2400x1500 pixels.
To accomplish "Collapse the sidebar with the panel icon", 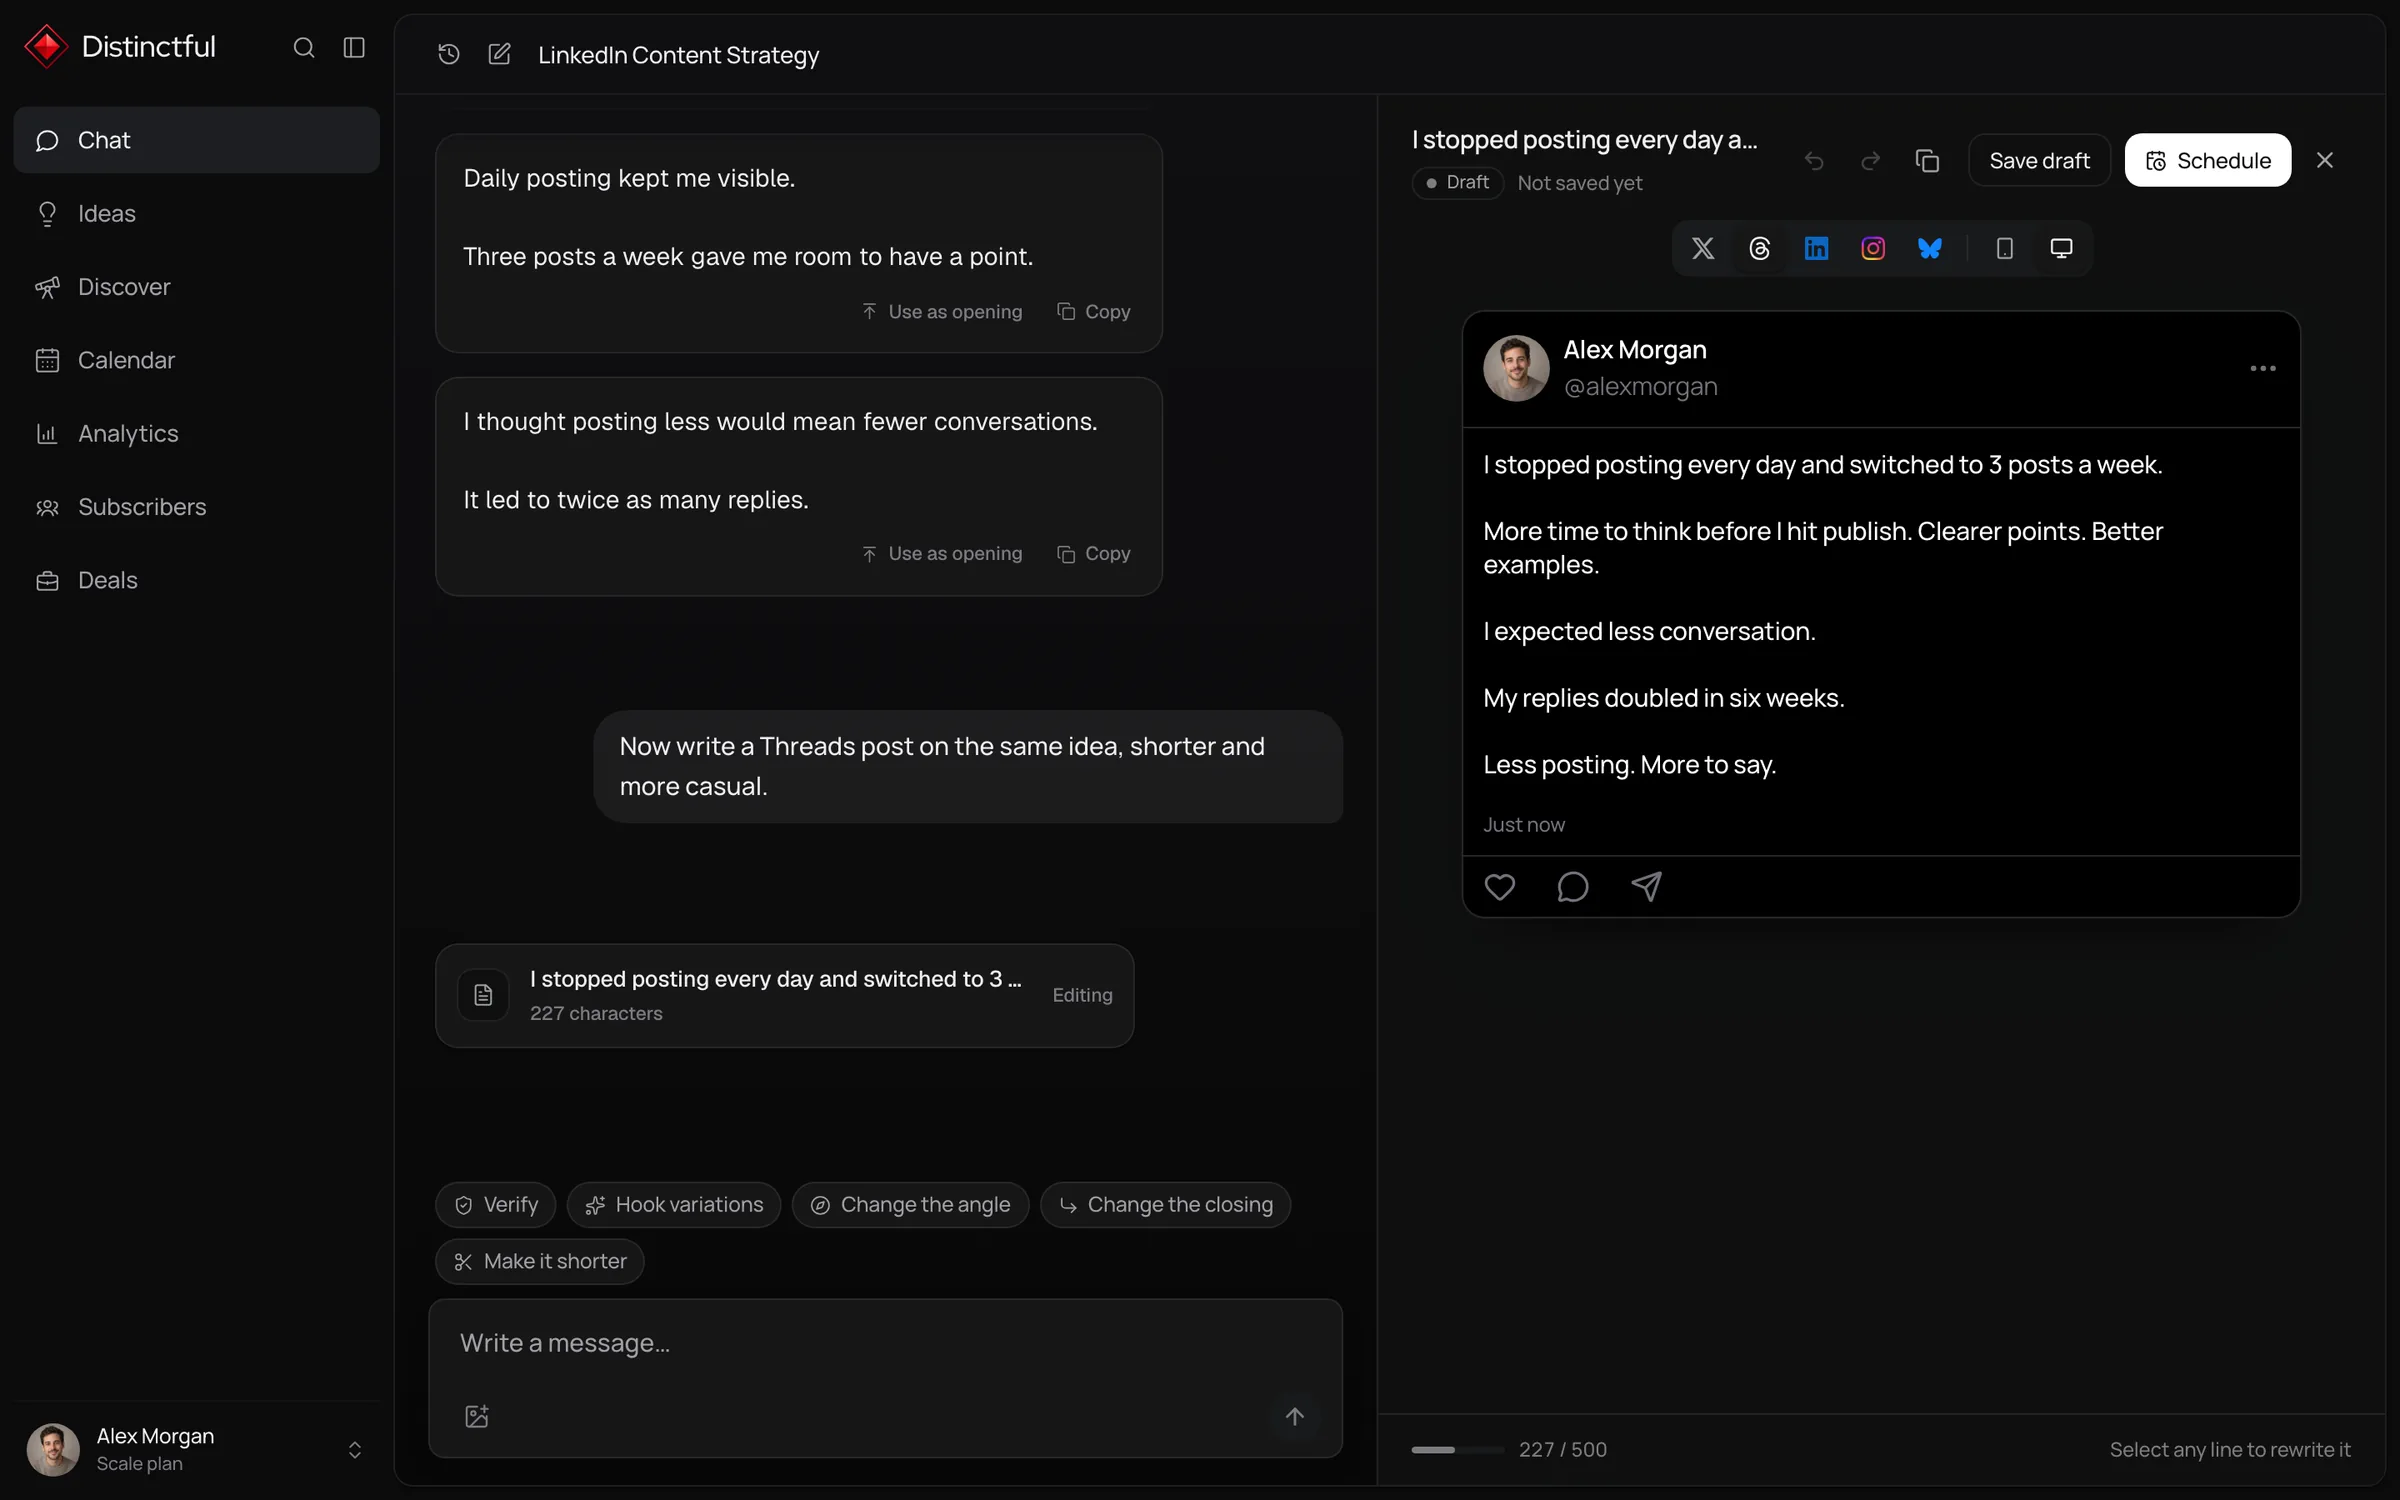I will [354, 47].
